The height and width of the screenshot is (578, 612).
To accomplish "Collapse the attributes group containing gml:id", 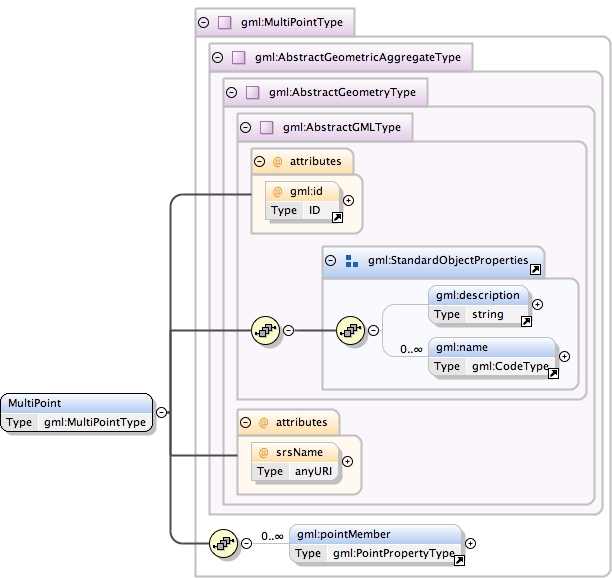I will click(259, 162).
